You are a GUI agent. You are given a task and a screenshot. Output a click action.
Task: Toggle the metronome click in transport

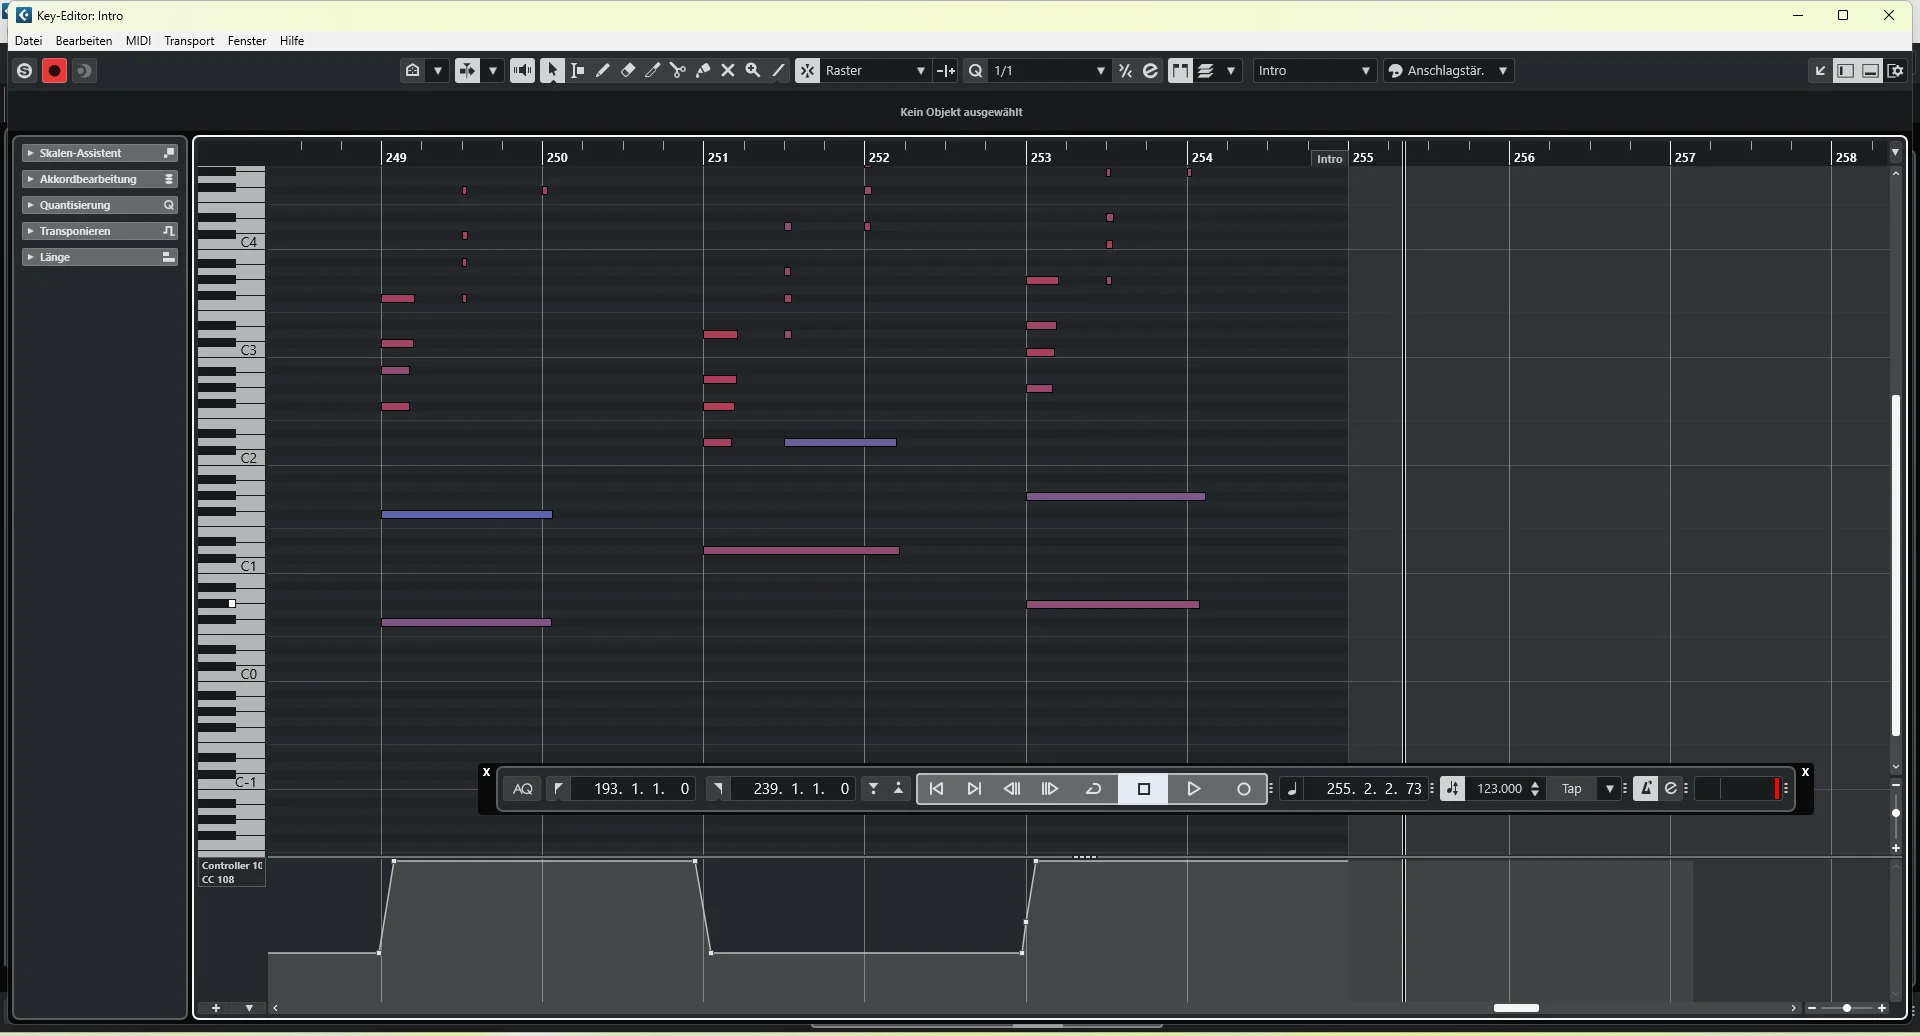tap(1645, 789)
